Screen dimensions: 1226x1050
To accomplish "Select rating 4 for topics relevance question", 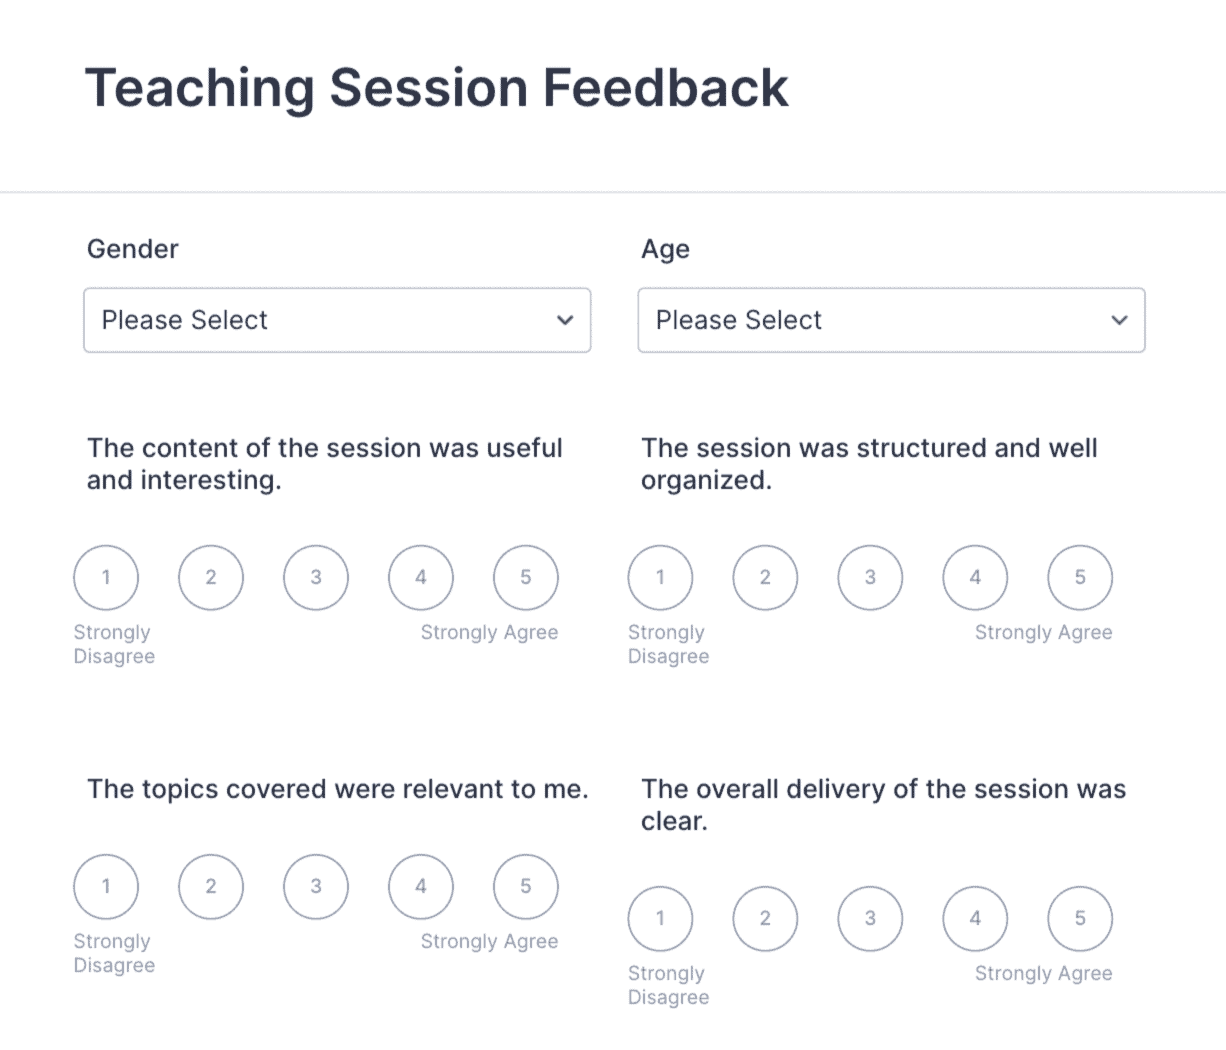I will tap(420, 886).
